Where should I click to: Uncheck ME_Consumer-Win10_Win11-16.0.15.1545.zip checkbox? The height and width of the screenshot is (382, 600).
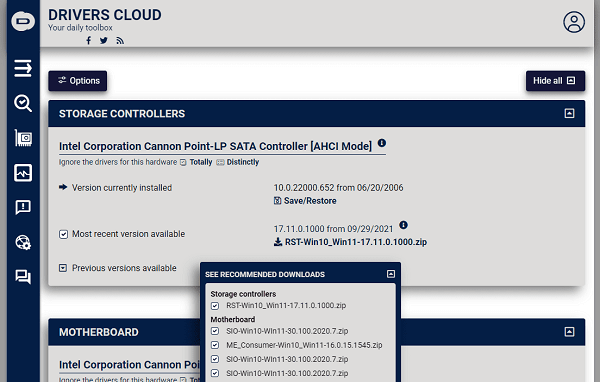pyautogui.click(x=215, y=345)
